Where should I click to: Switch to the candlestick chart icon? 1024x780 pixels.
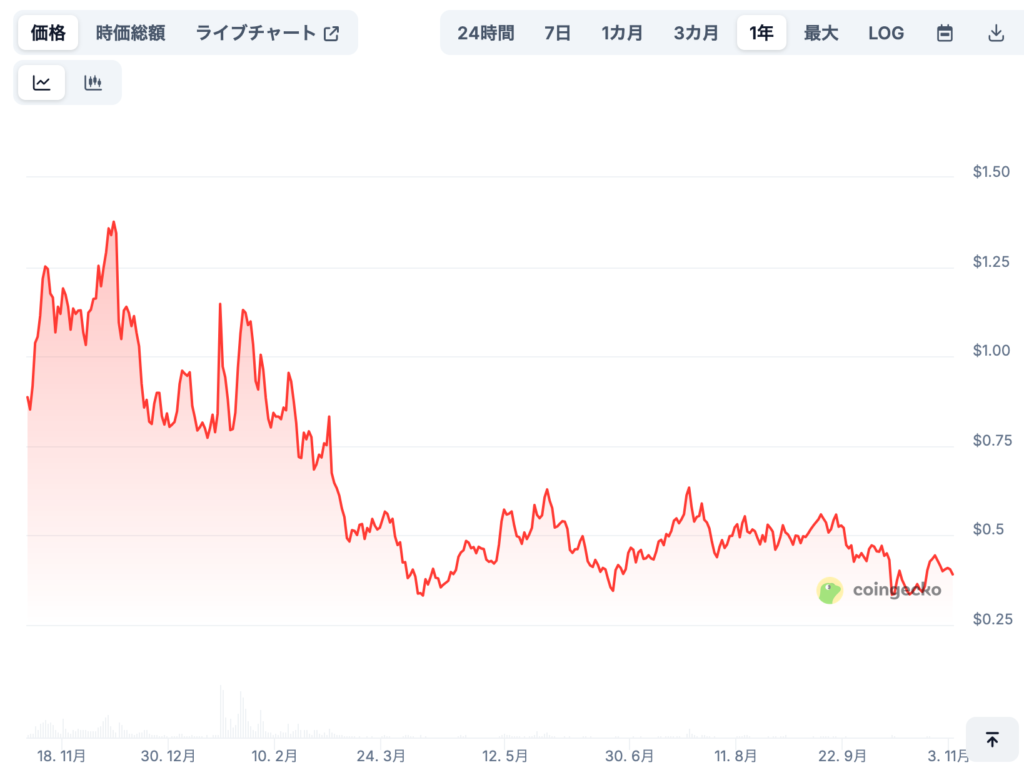[x=92, y=82]
